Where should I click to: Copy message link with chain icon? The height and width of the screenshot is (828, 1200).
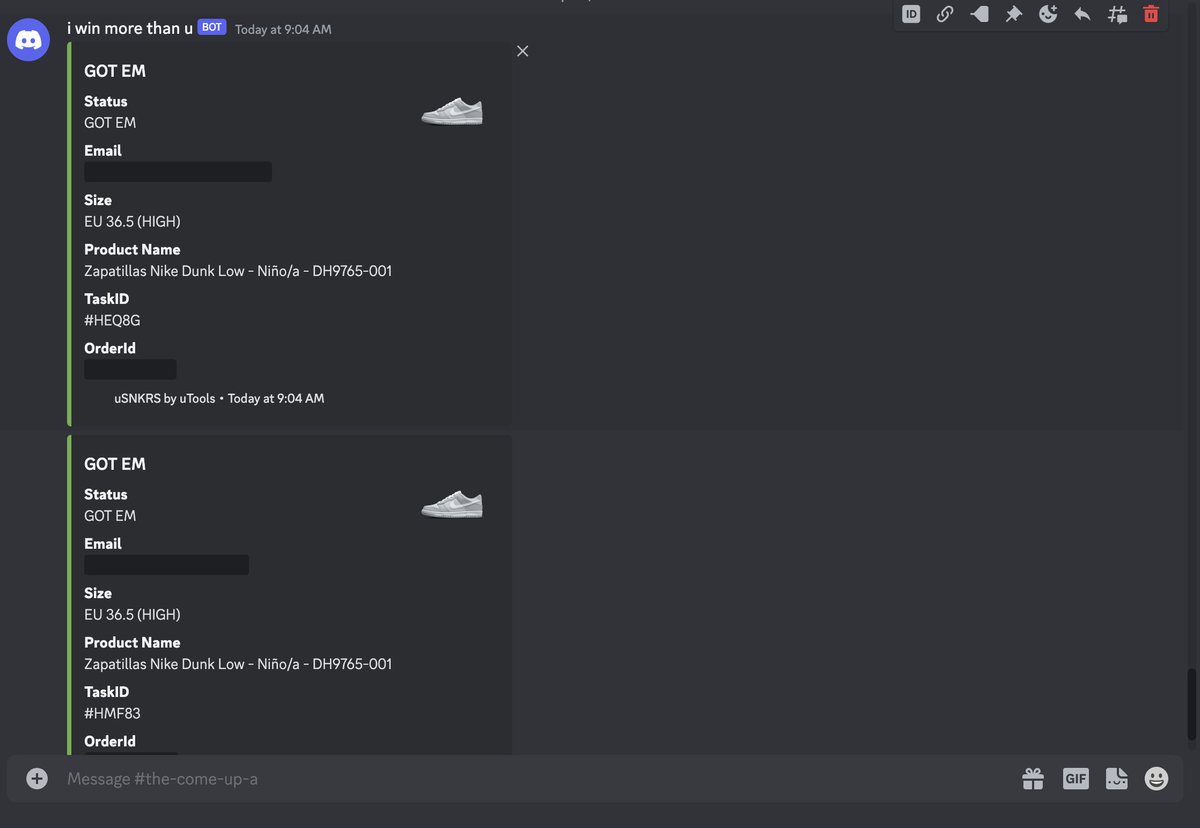coord(945,14)
